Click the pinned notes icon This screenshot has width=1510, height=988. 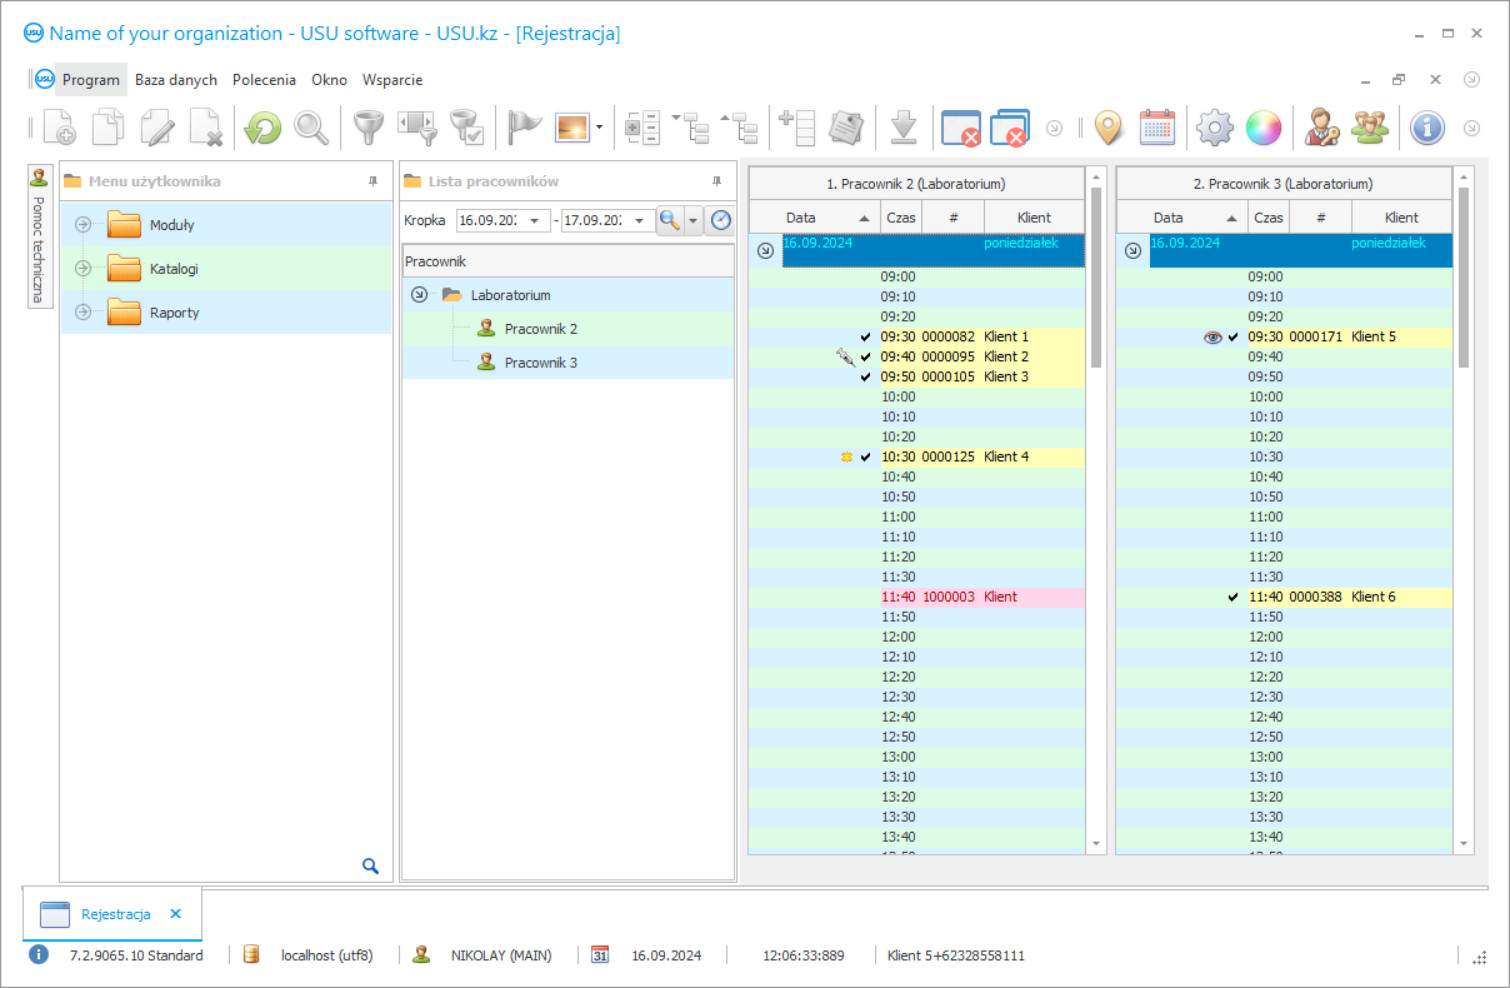[846, 128]
